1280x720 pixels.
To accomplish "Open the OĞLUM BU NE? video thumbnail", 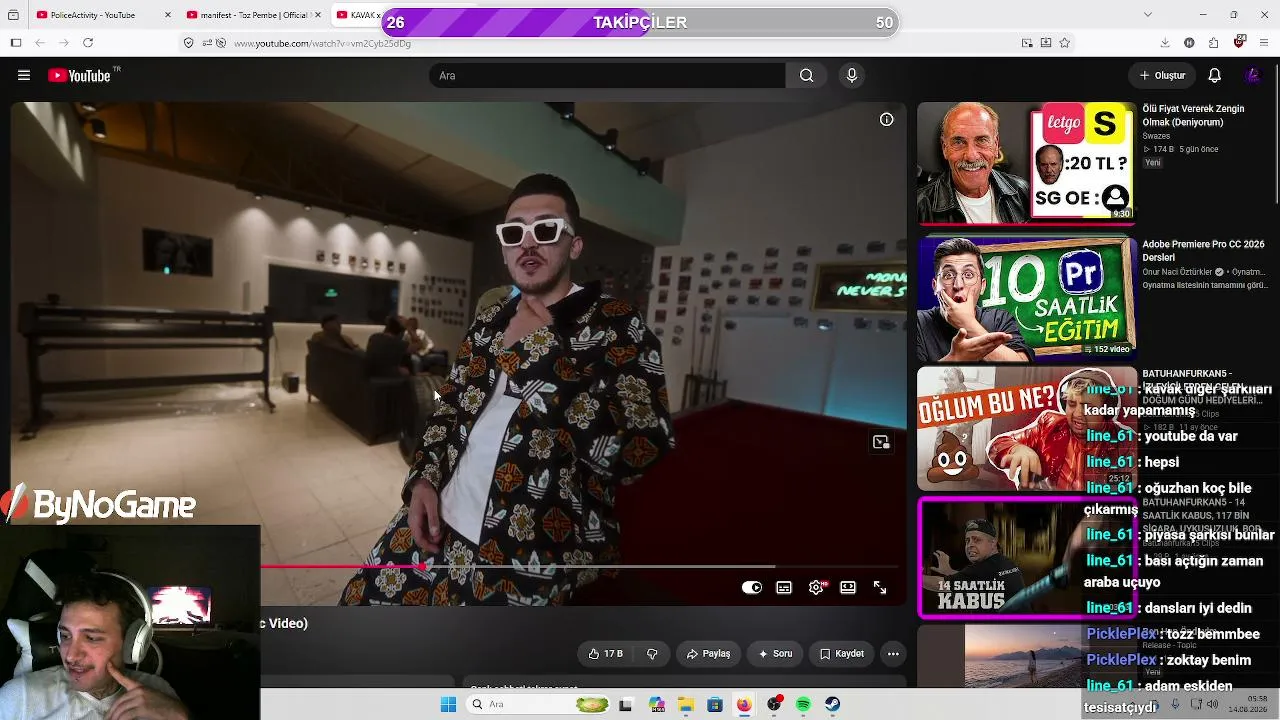I will click(1026, 429).
